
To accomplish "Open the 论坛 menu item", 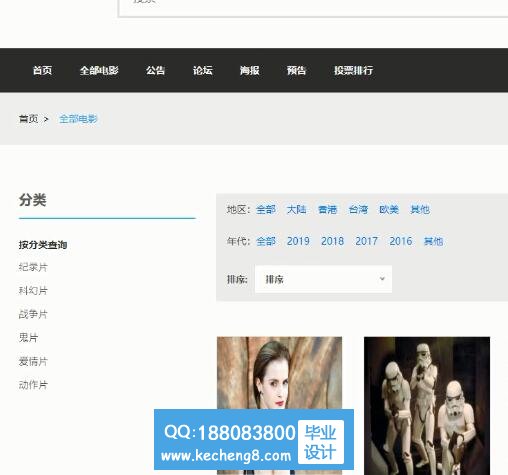I will (202, 70).
